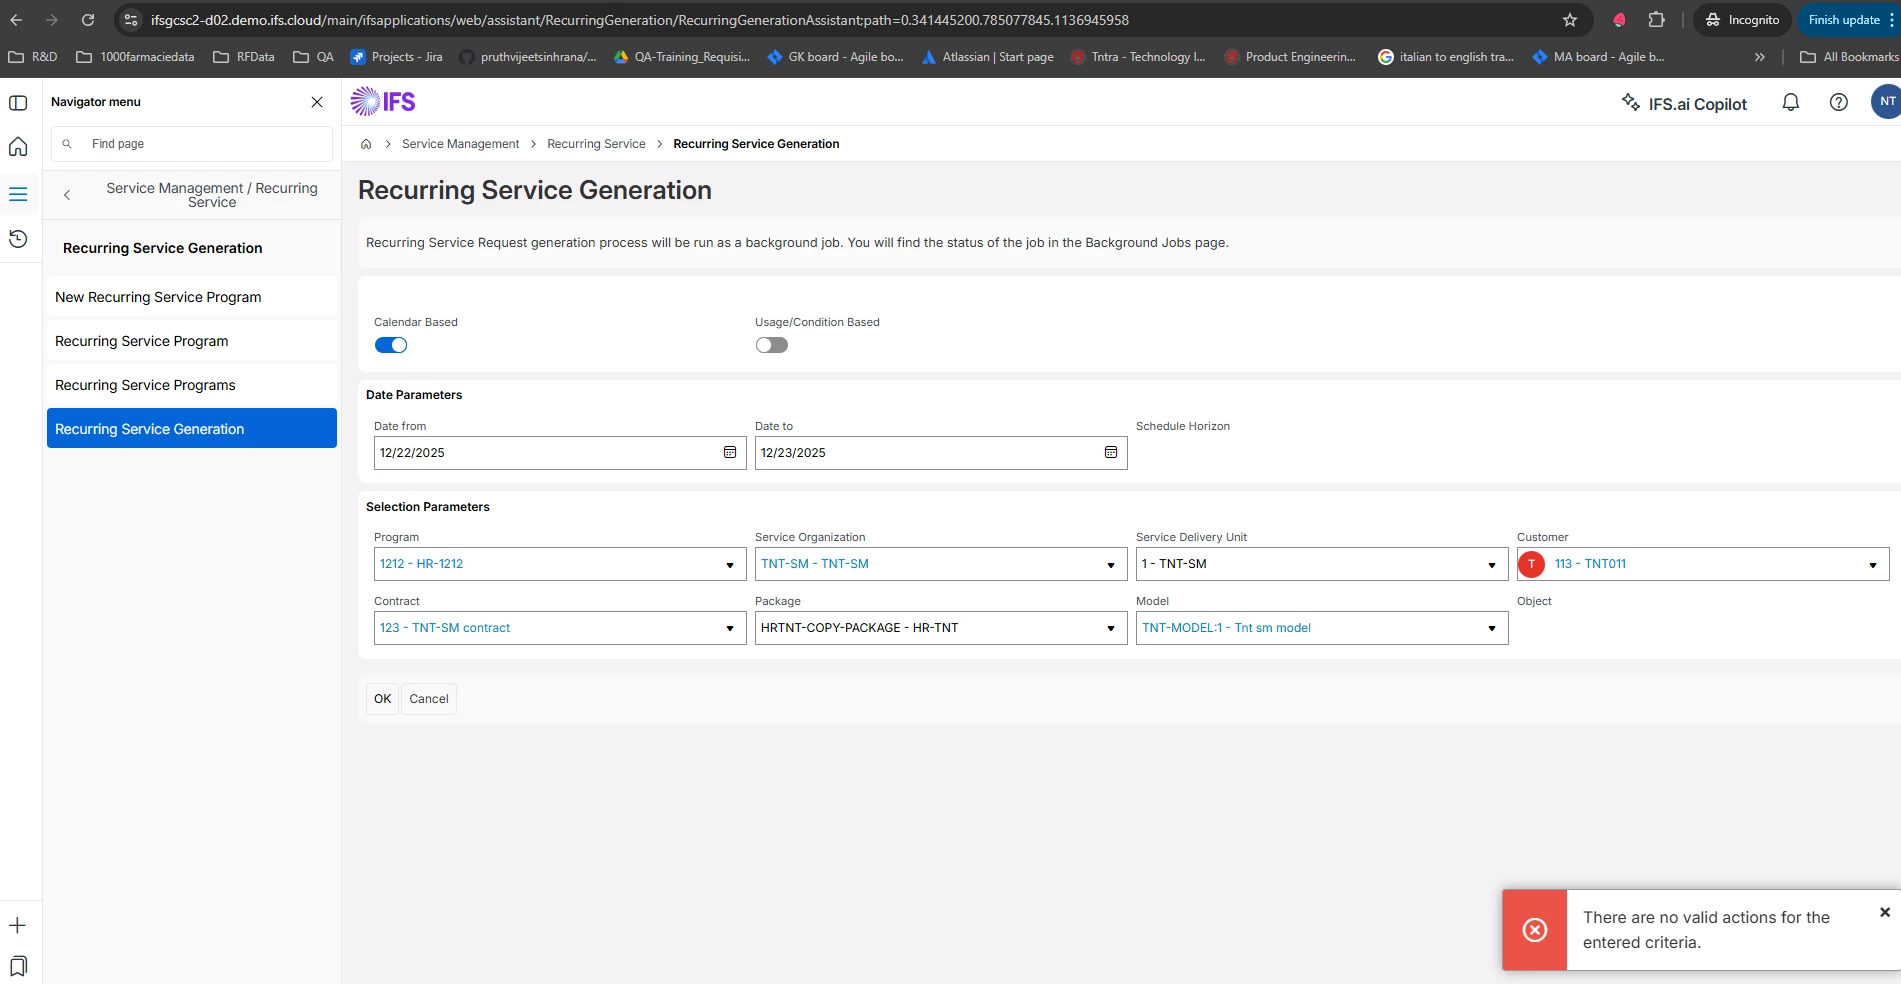This screenshot has width=1901, height=984.
Task: Dismiss the error notification toast
Action: coord(1884,912)
